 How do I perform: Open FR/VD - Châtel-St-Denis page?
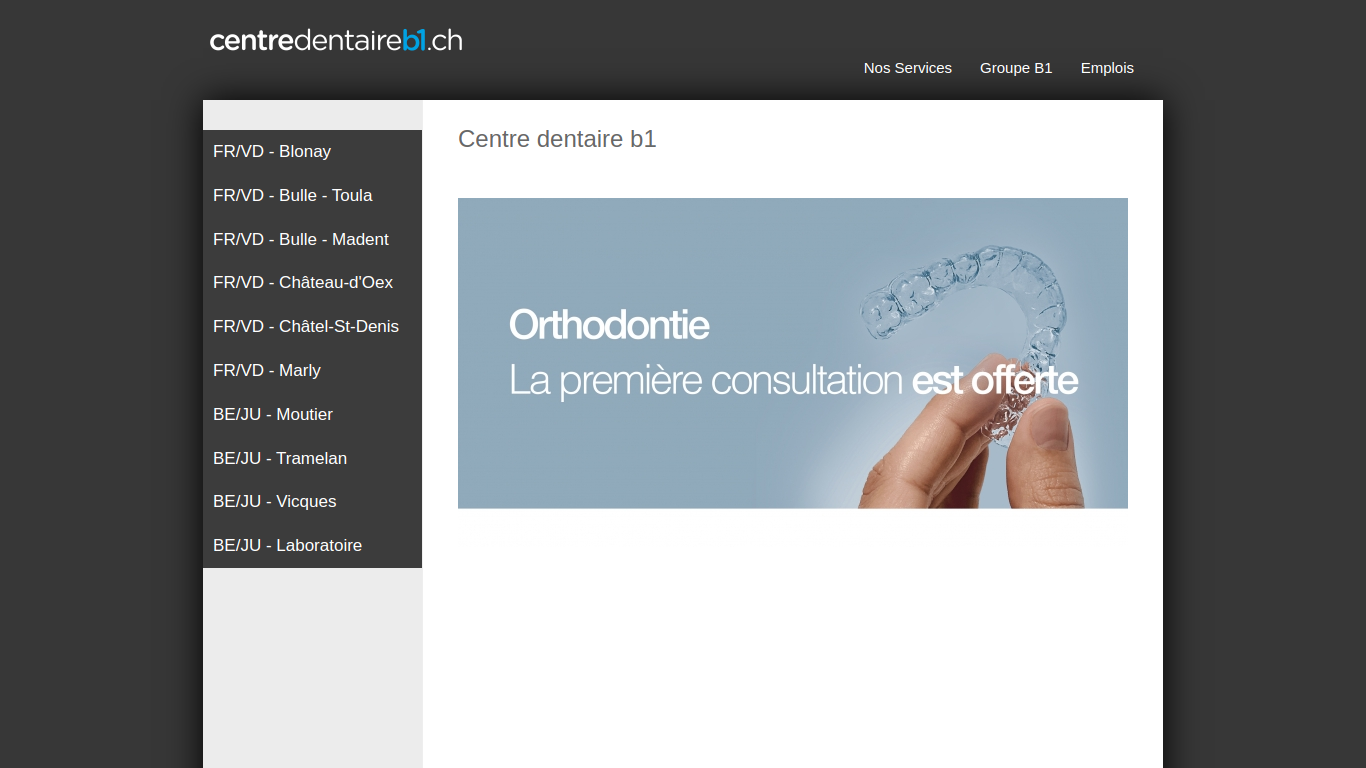(x=312, y=327)
